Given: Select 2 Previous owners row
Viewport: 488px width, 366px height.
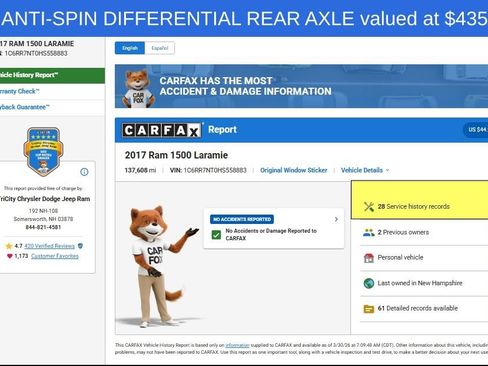Looking at the screenshot, I should (424, 232).
